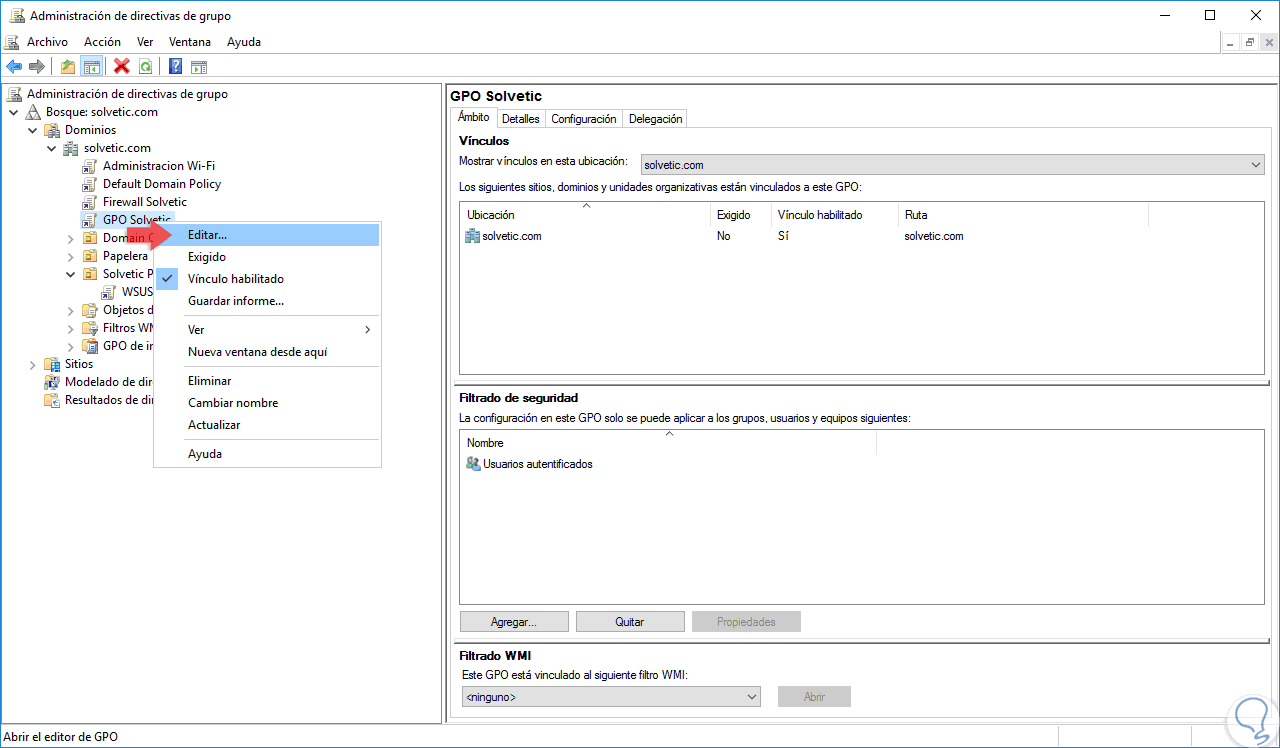The height and width of the screenshot is (748, 1280).
Task: Switch to the Detalles tab
Action: [521, 119]
